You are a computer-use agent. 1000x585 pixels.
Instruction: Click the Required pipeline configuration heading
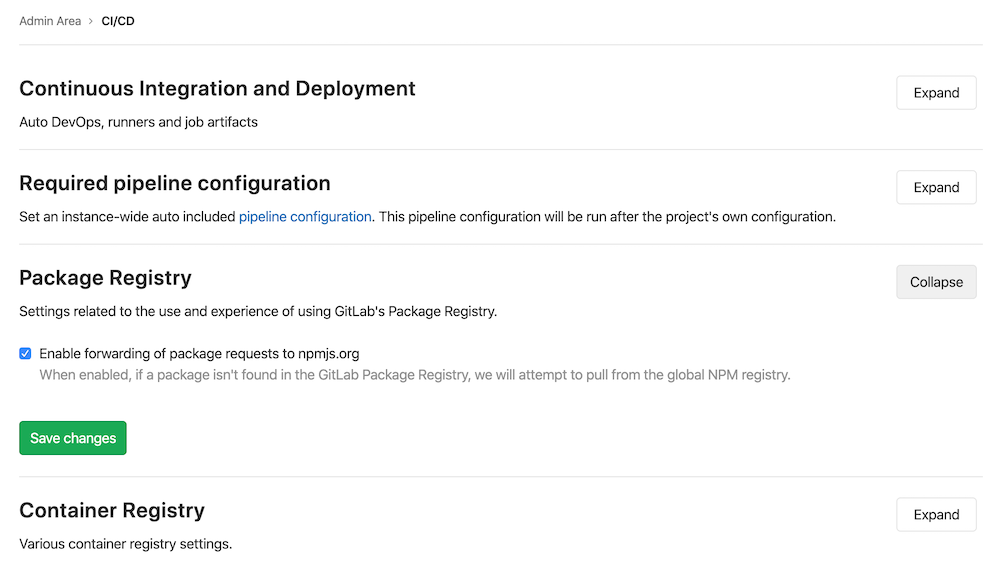tap(175, 183)
